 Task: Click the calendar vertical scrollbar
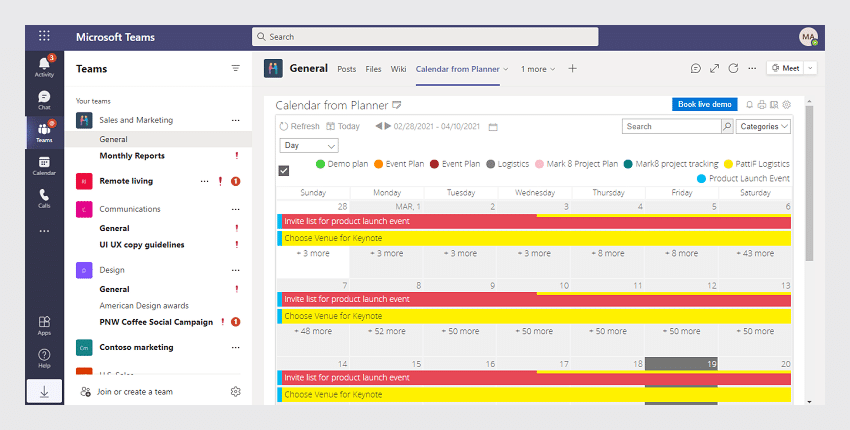click(x=809, y=183)
